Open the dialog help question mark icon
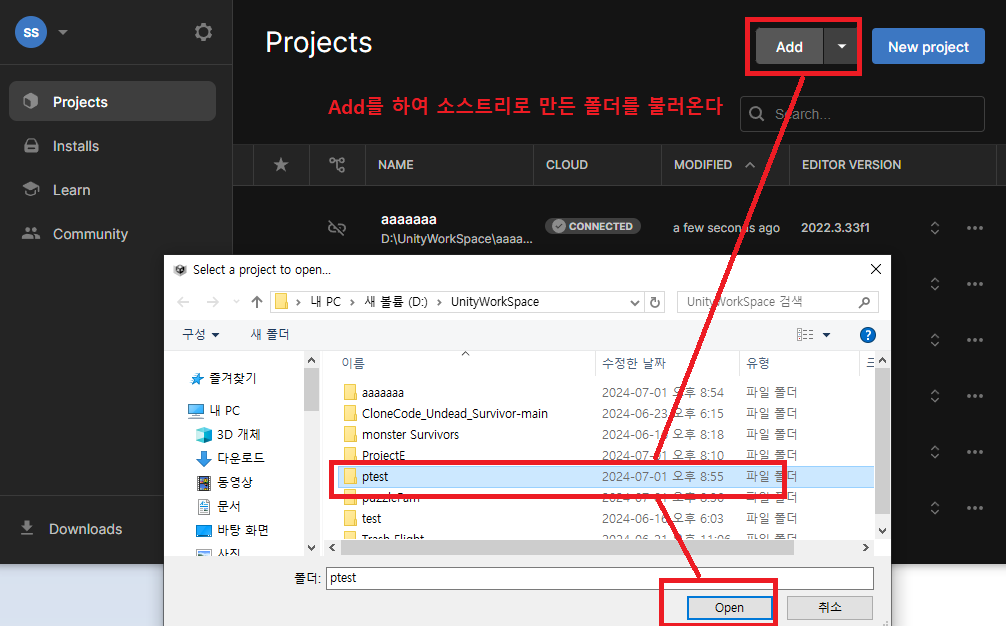 [x=867, y=335]
